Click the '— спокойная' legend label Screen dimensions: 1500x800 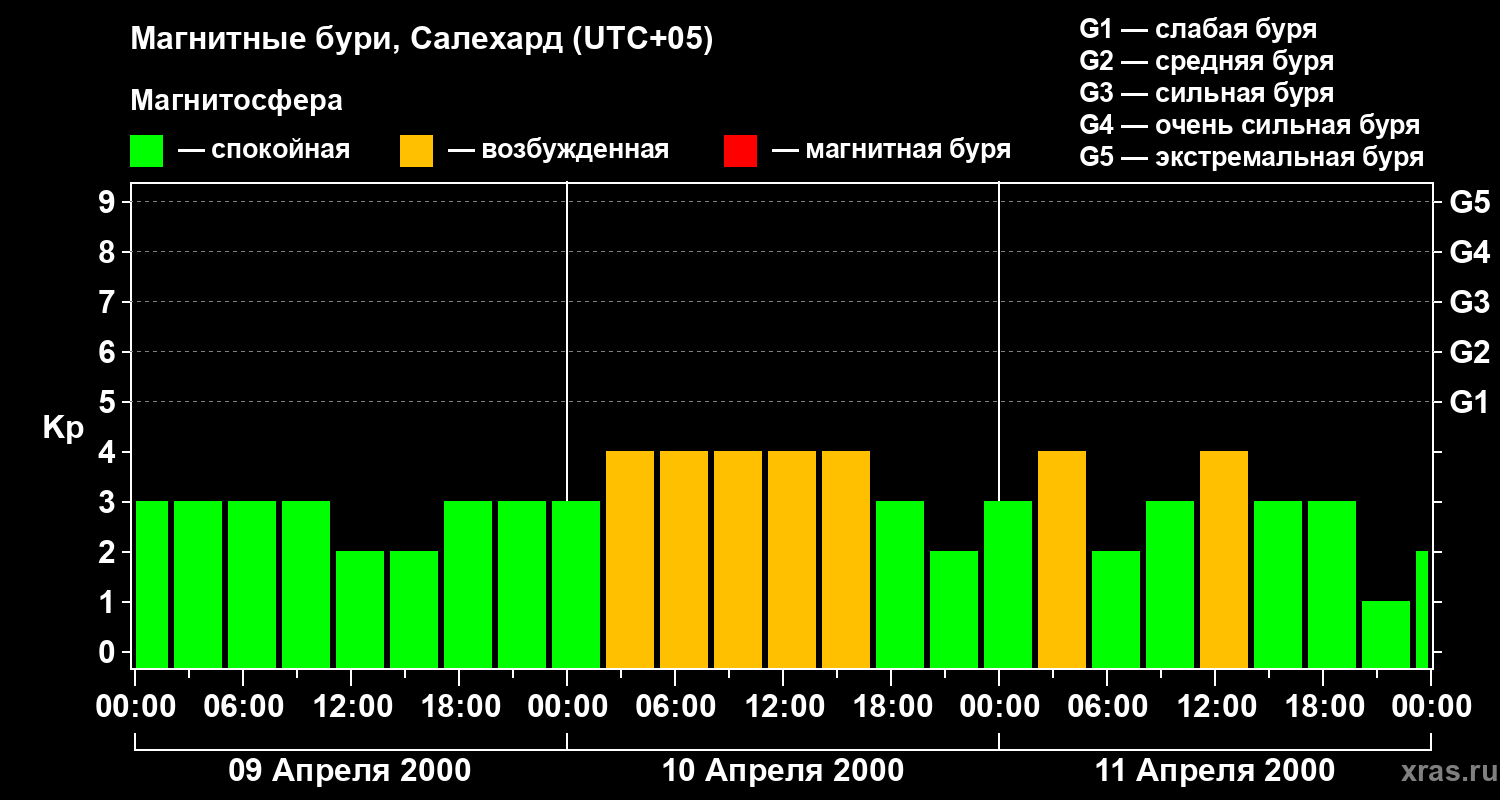[x=264, y=150]
